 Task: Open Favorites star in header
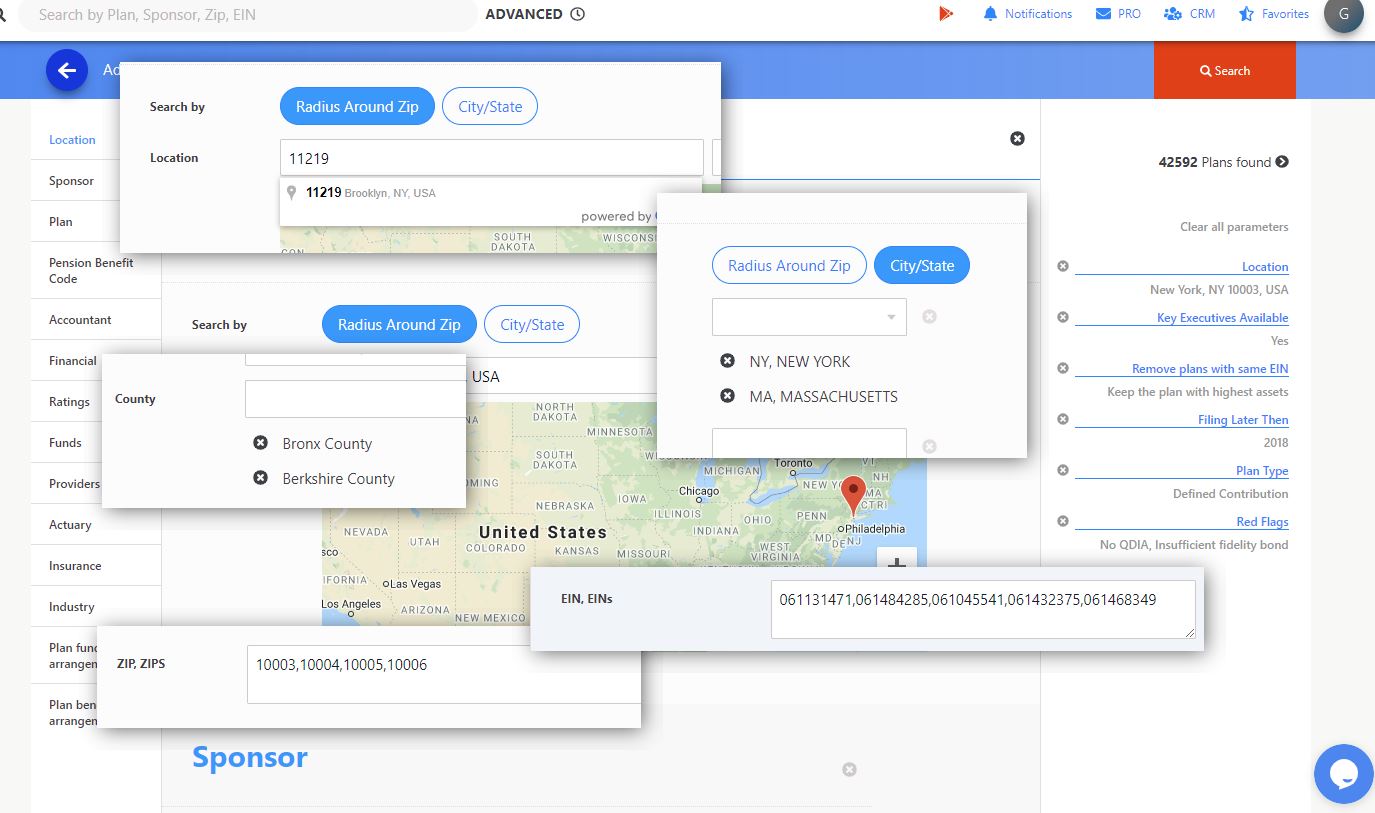tap(1246, 14)
